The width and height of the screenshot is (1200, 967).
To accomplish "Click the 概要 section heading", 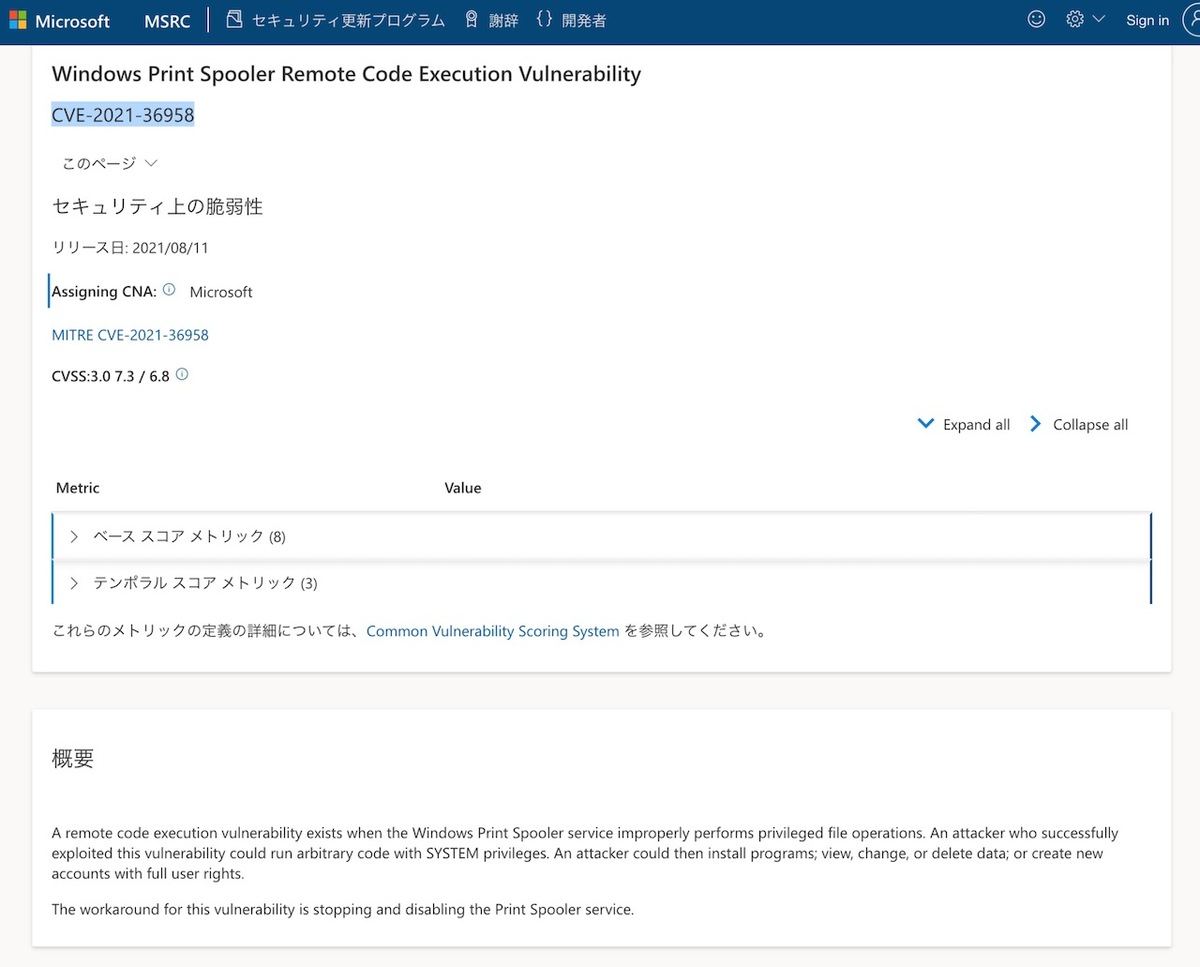I will click(73, 758).
